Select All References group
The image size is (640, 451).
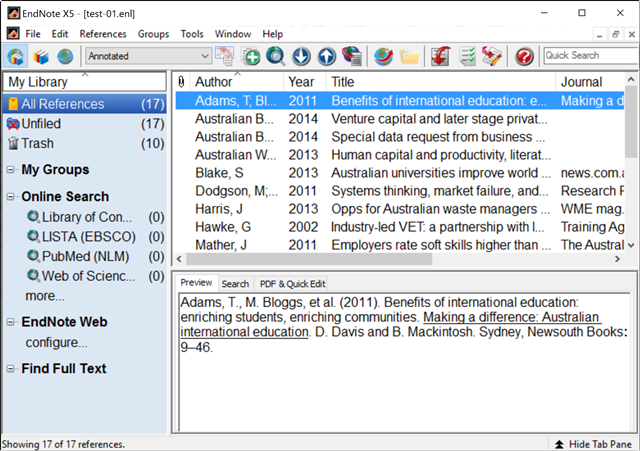pos(84,104)
